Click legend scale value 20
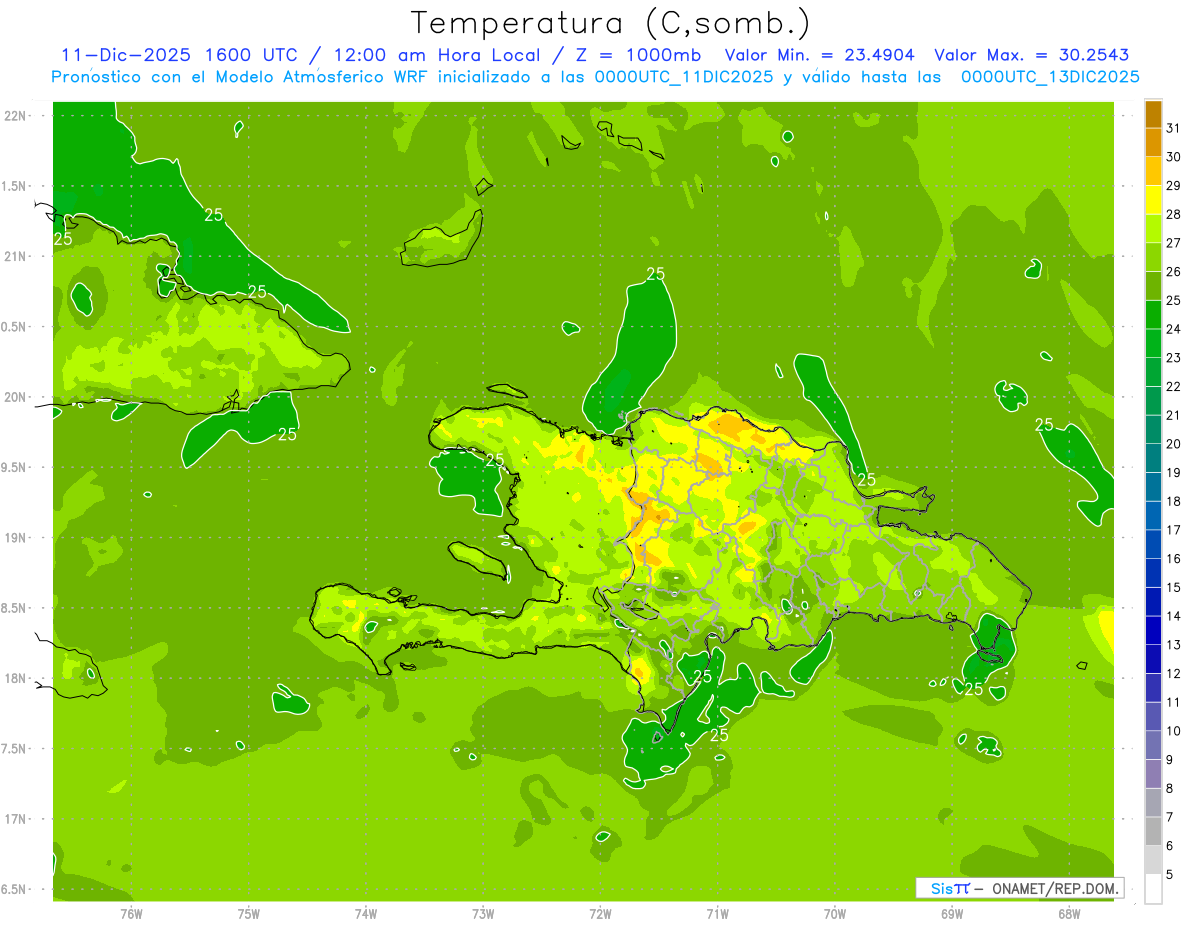 point(1174,444)
